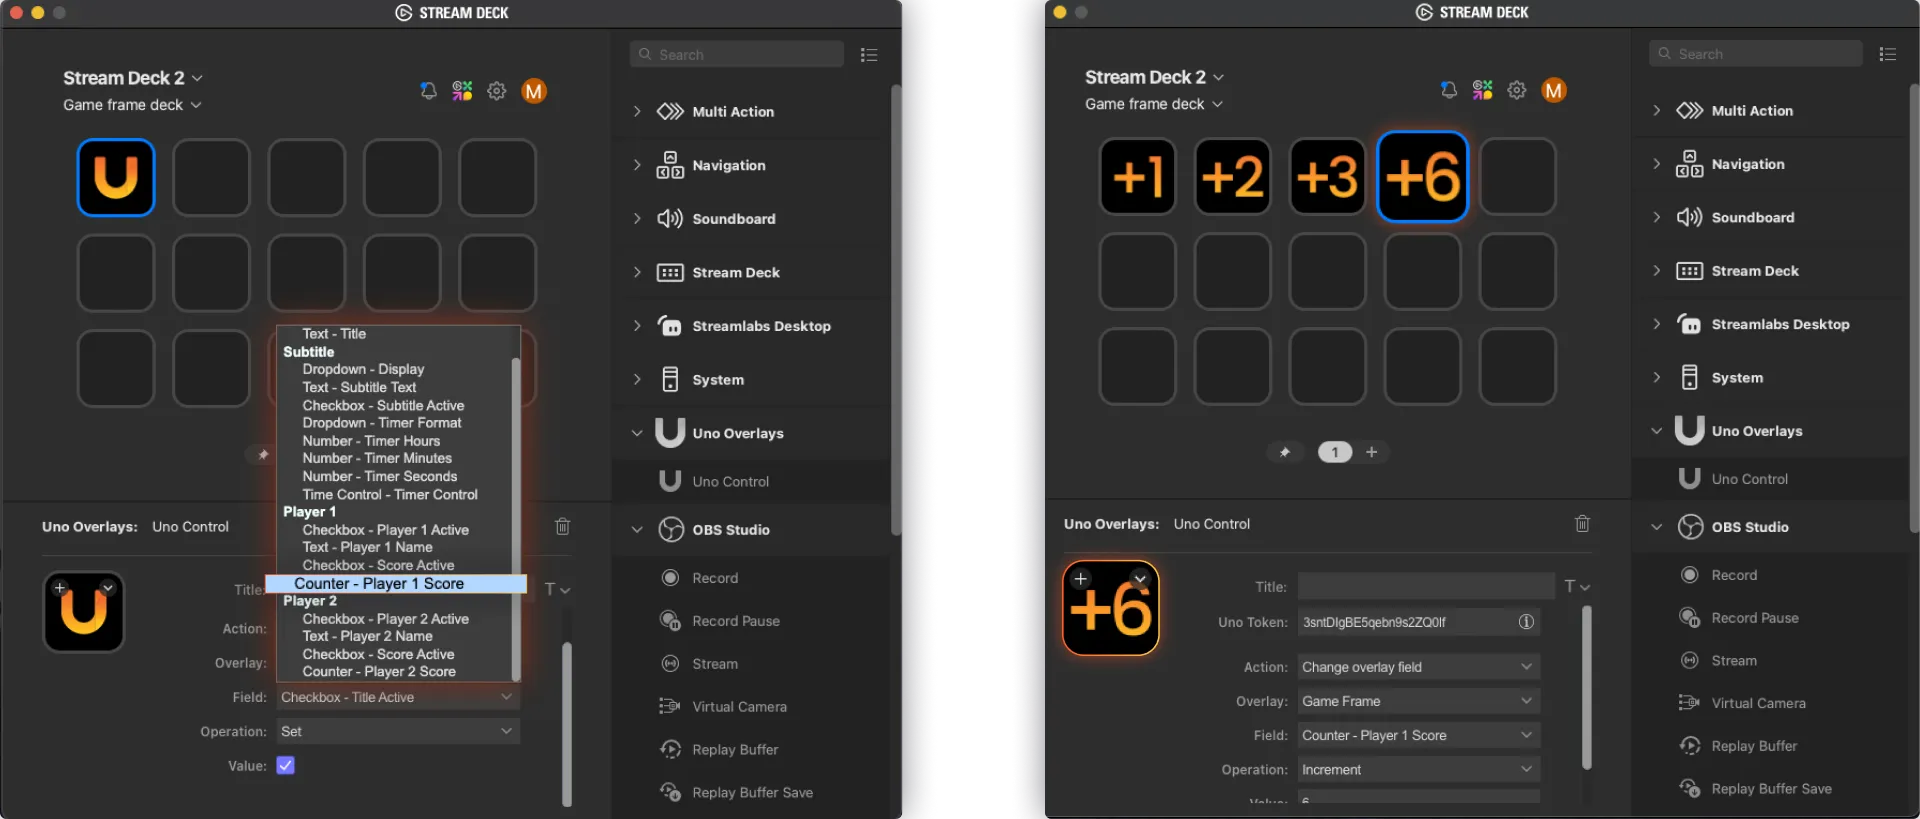Uncheck the Value checkbox

click(x=286, y=765)
